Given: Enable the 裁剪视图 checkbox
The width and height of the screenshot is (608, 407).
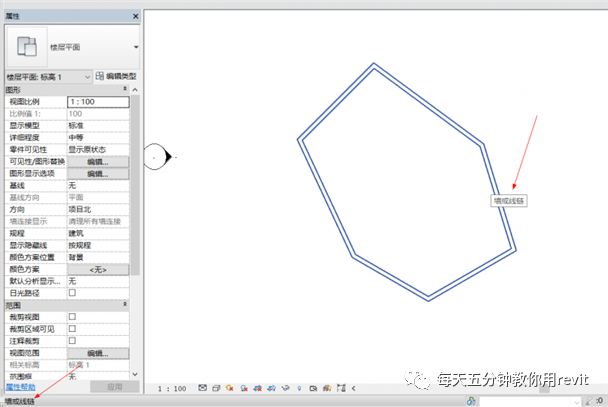Looking at the screenshot, I should [x=72, y=317].
